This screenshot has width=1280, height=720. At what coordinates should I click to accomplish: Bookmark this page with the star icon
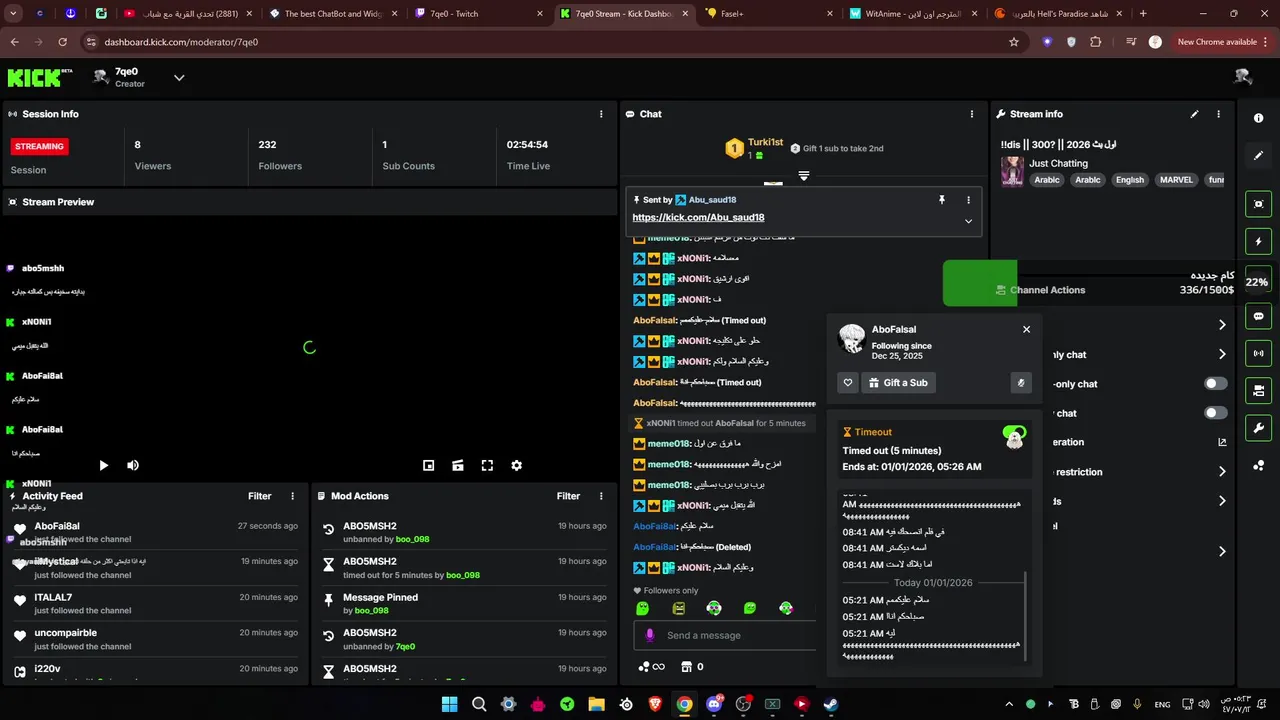(1014, 42)
